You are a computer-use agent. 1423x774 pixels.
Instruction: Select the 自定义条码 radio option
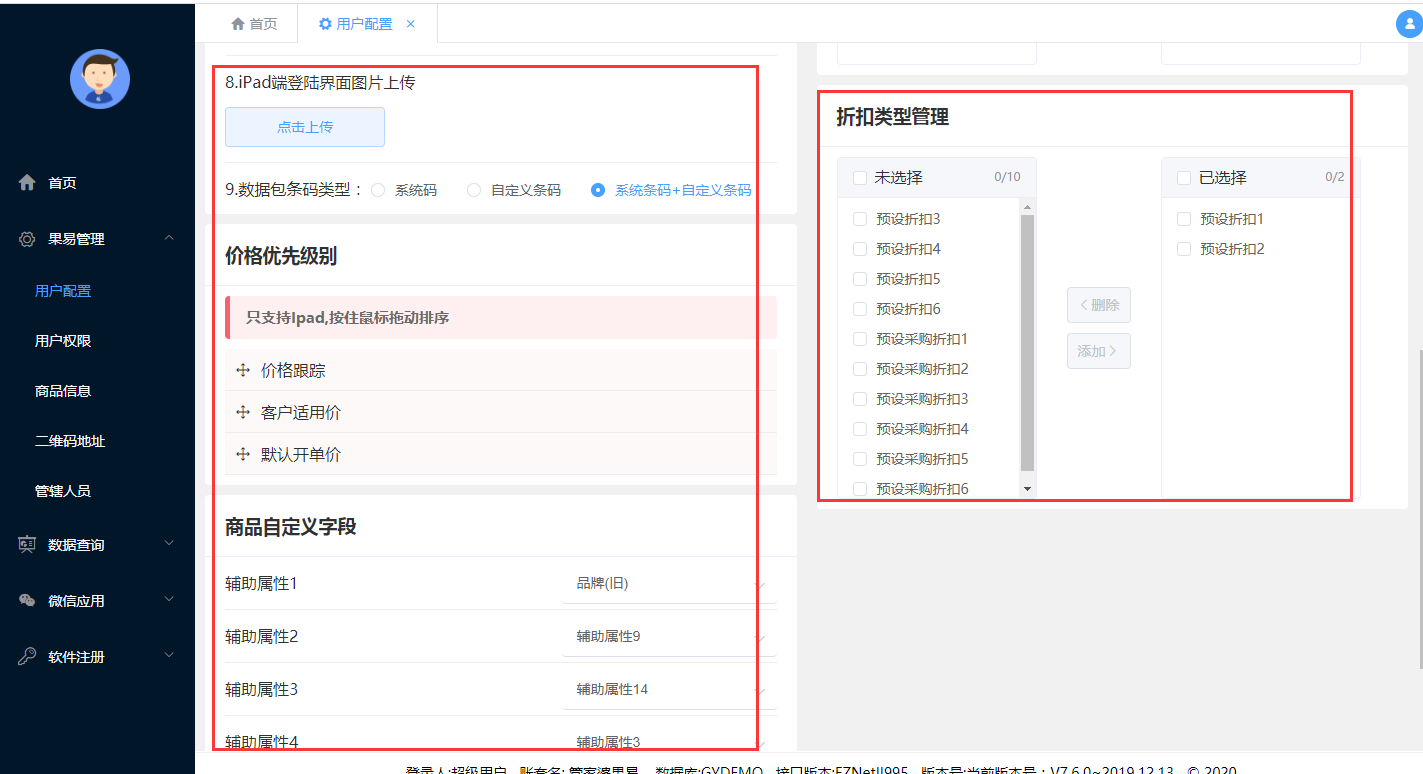point(474,190)
